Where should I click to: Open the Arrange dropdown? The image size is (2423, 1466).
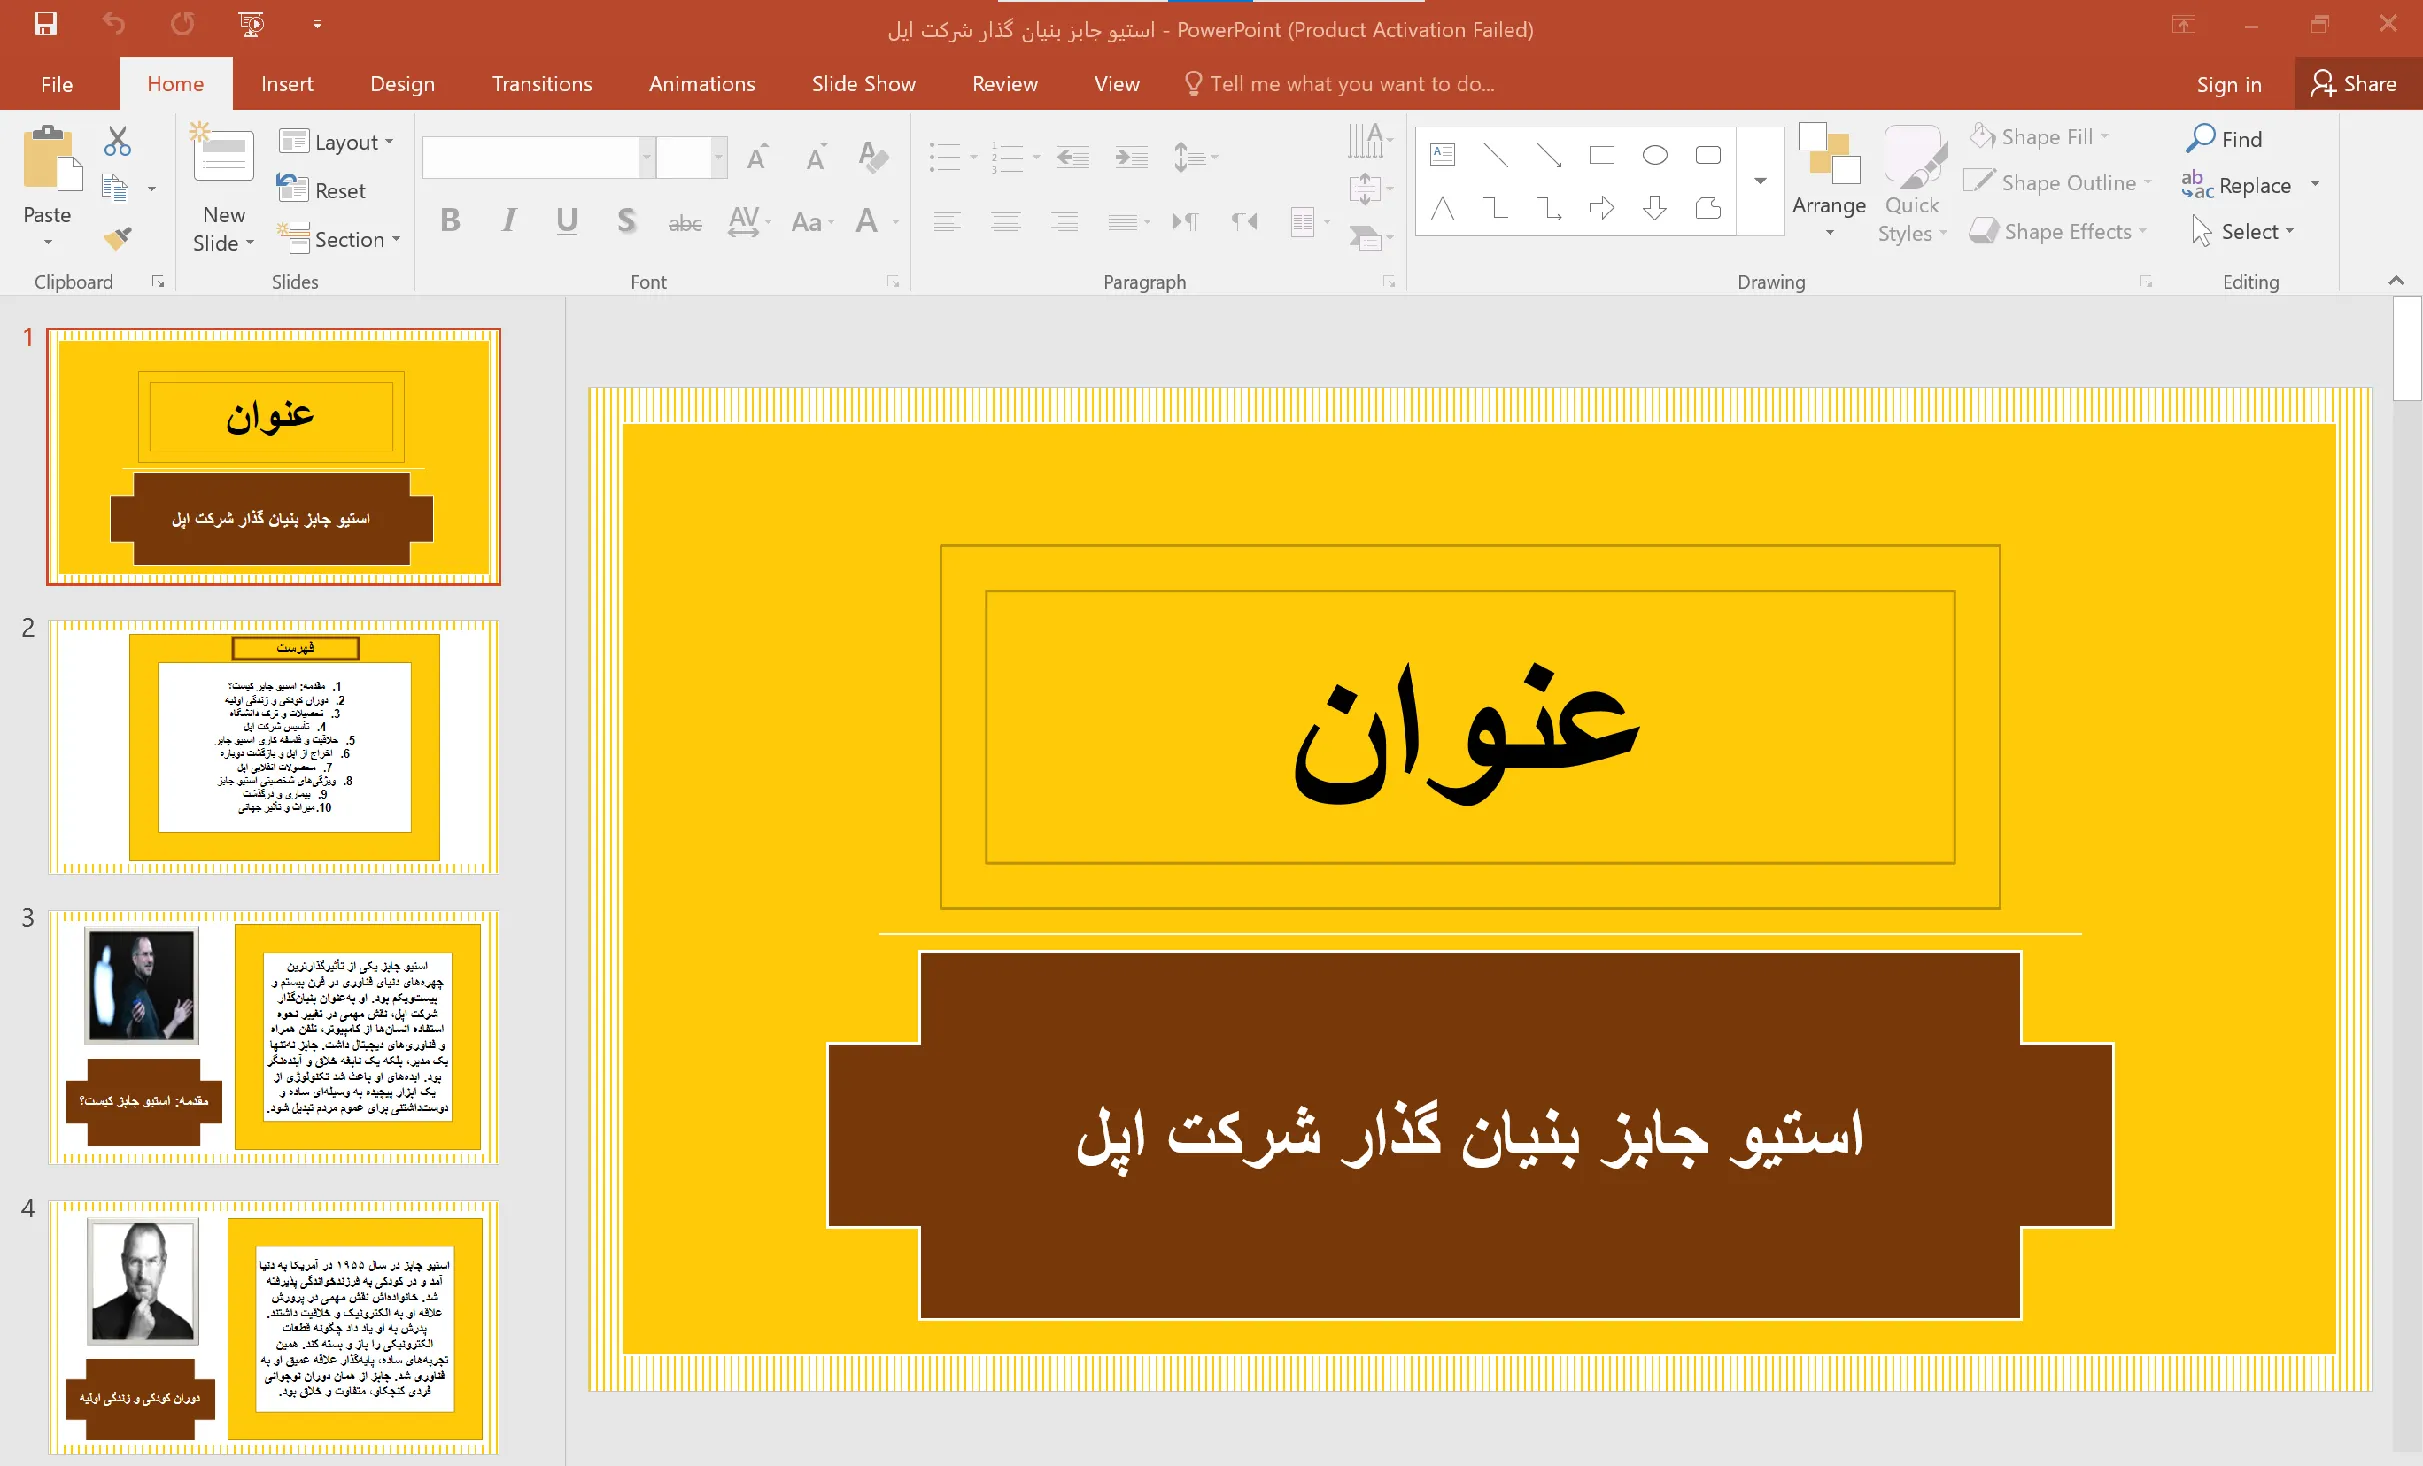(1829, 182)
